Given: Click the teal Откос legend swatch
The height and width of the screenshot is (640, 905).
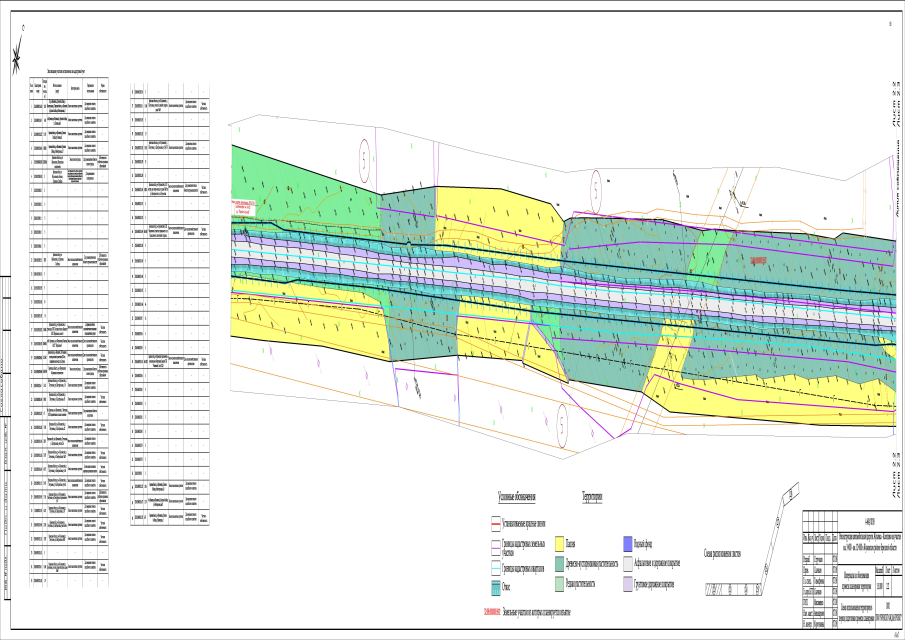Looking at the screenshot, I should [x=495, y=585].
